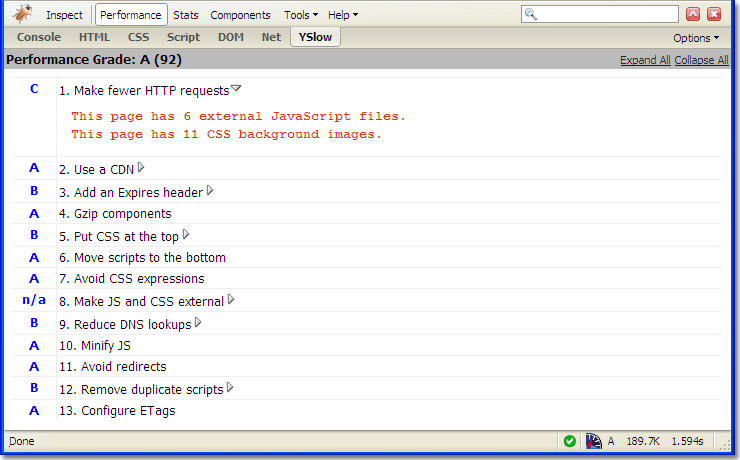740x460 pixels.
Task: Click the Firebug bug icon
Action: coord(22,15)
